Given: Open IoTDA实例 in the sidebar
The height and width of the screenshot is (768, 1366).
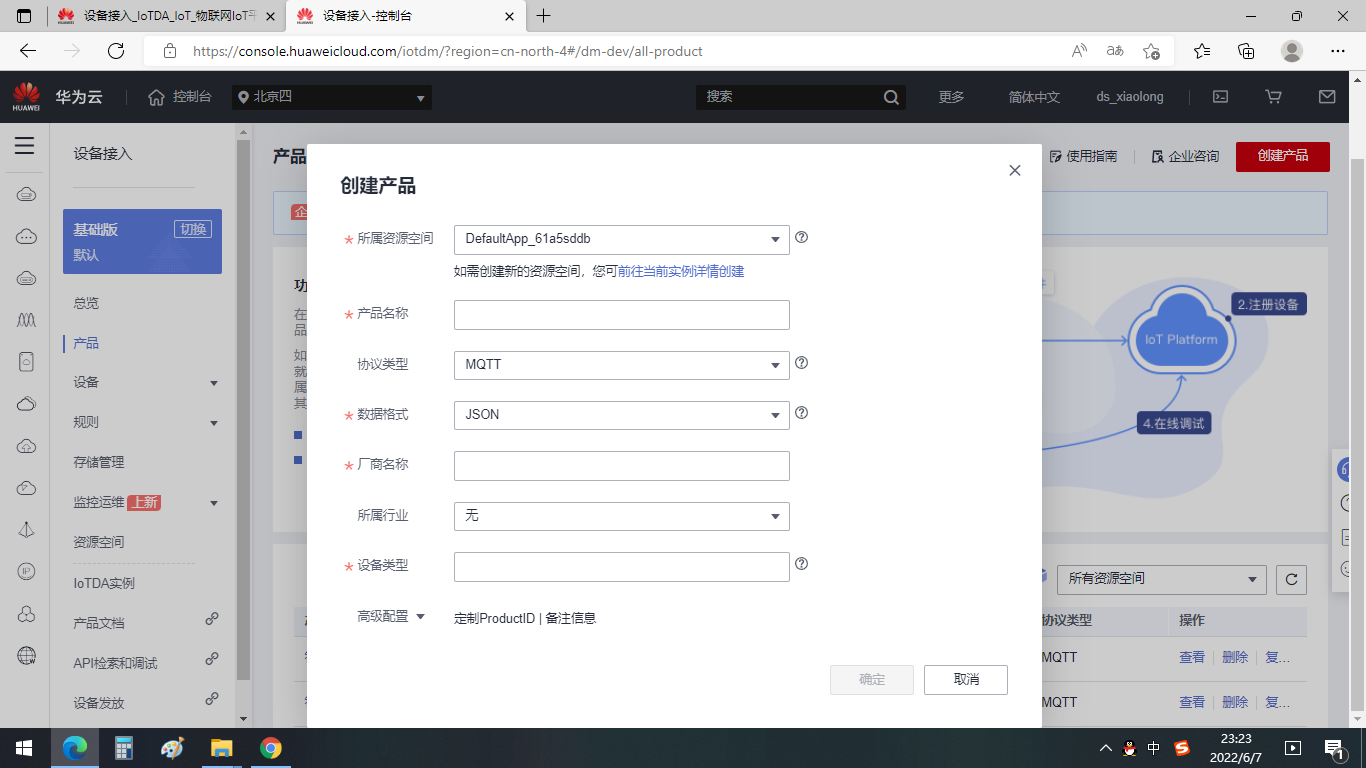Looking at the screenshot, I should [x=104, y=583].
